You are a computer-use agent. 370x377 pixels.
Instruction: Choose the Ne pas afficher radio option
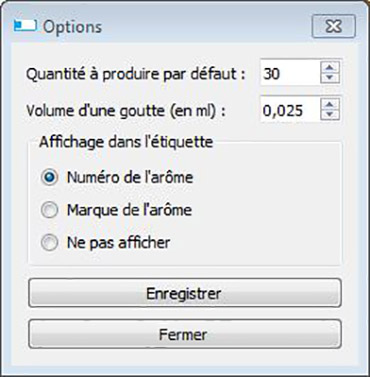49,242
